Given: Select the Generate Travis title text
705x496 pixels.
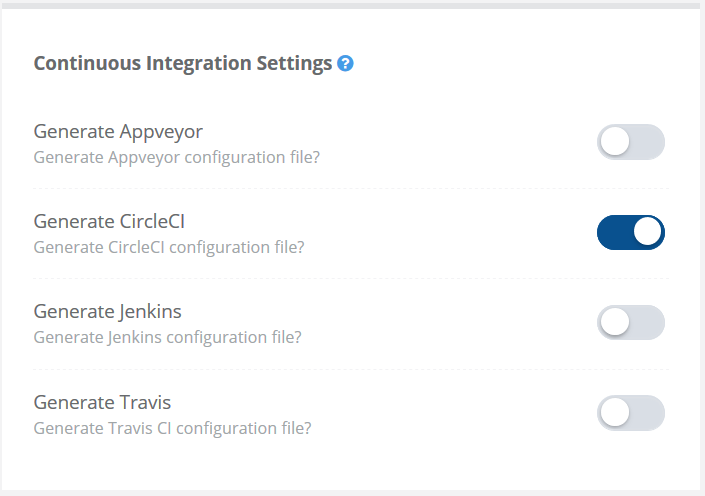Looking at the screenshot, I should coord(103,402).
